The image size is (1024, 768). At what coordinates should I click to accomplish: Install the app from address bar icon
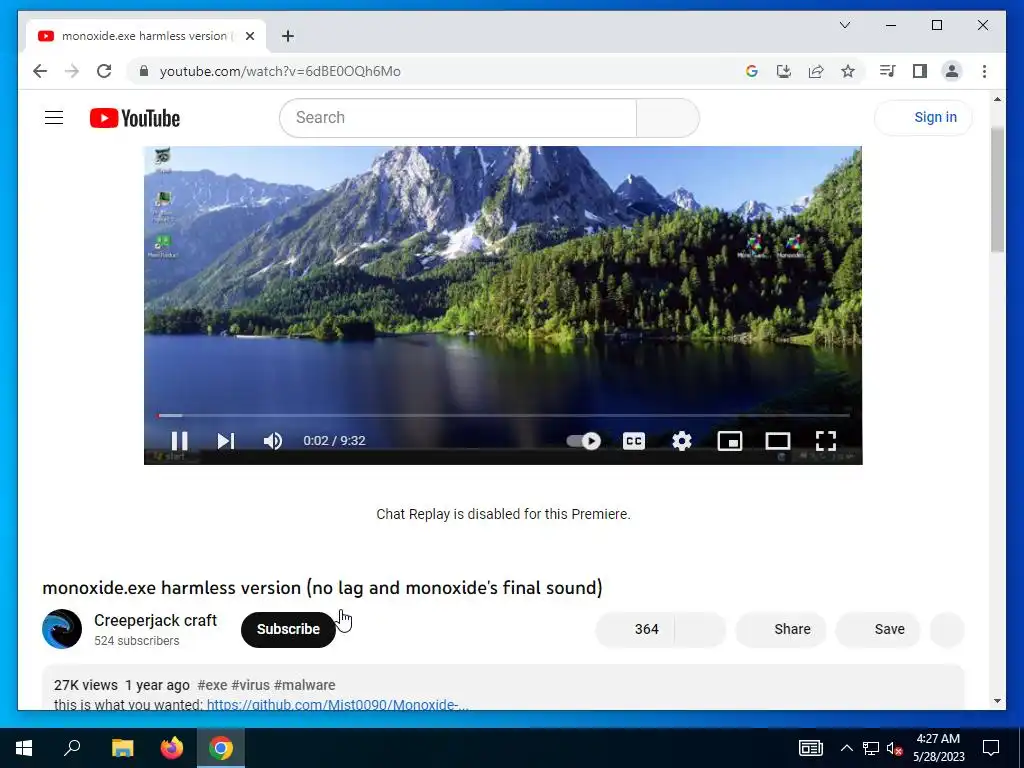pyautogui.click(x=784, y=71)
